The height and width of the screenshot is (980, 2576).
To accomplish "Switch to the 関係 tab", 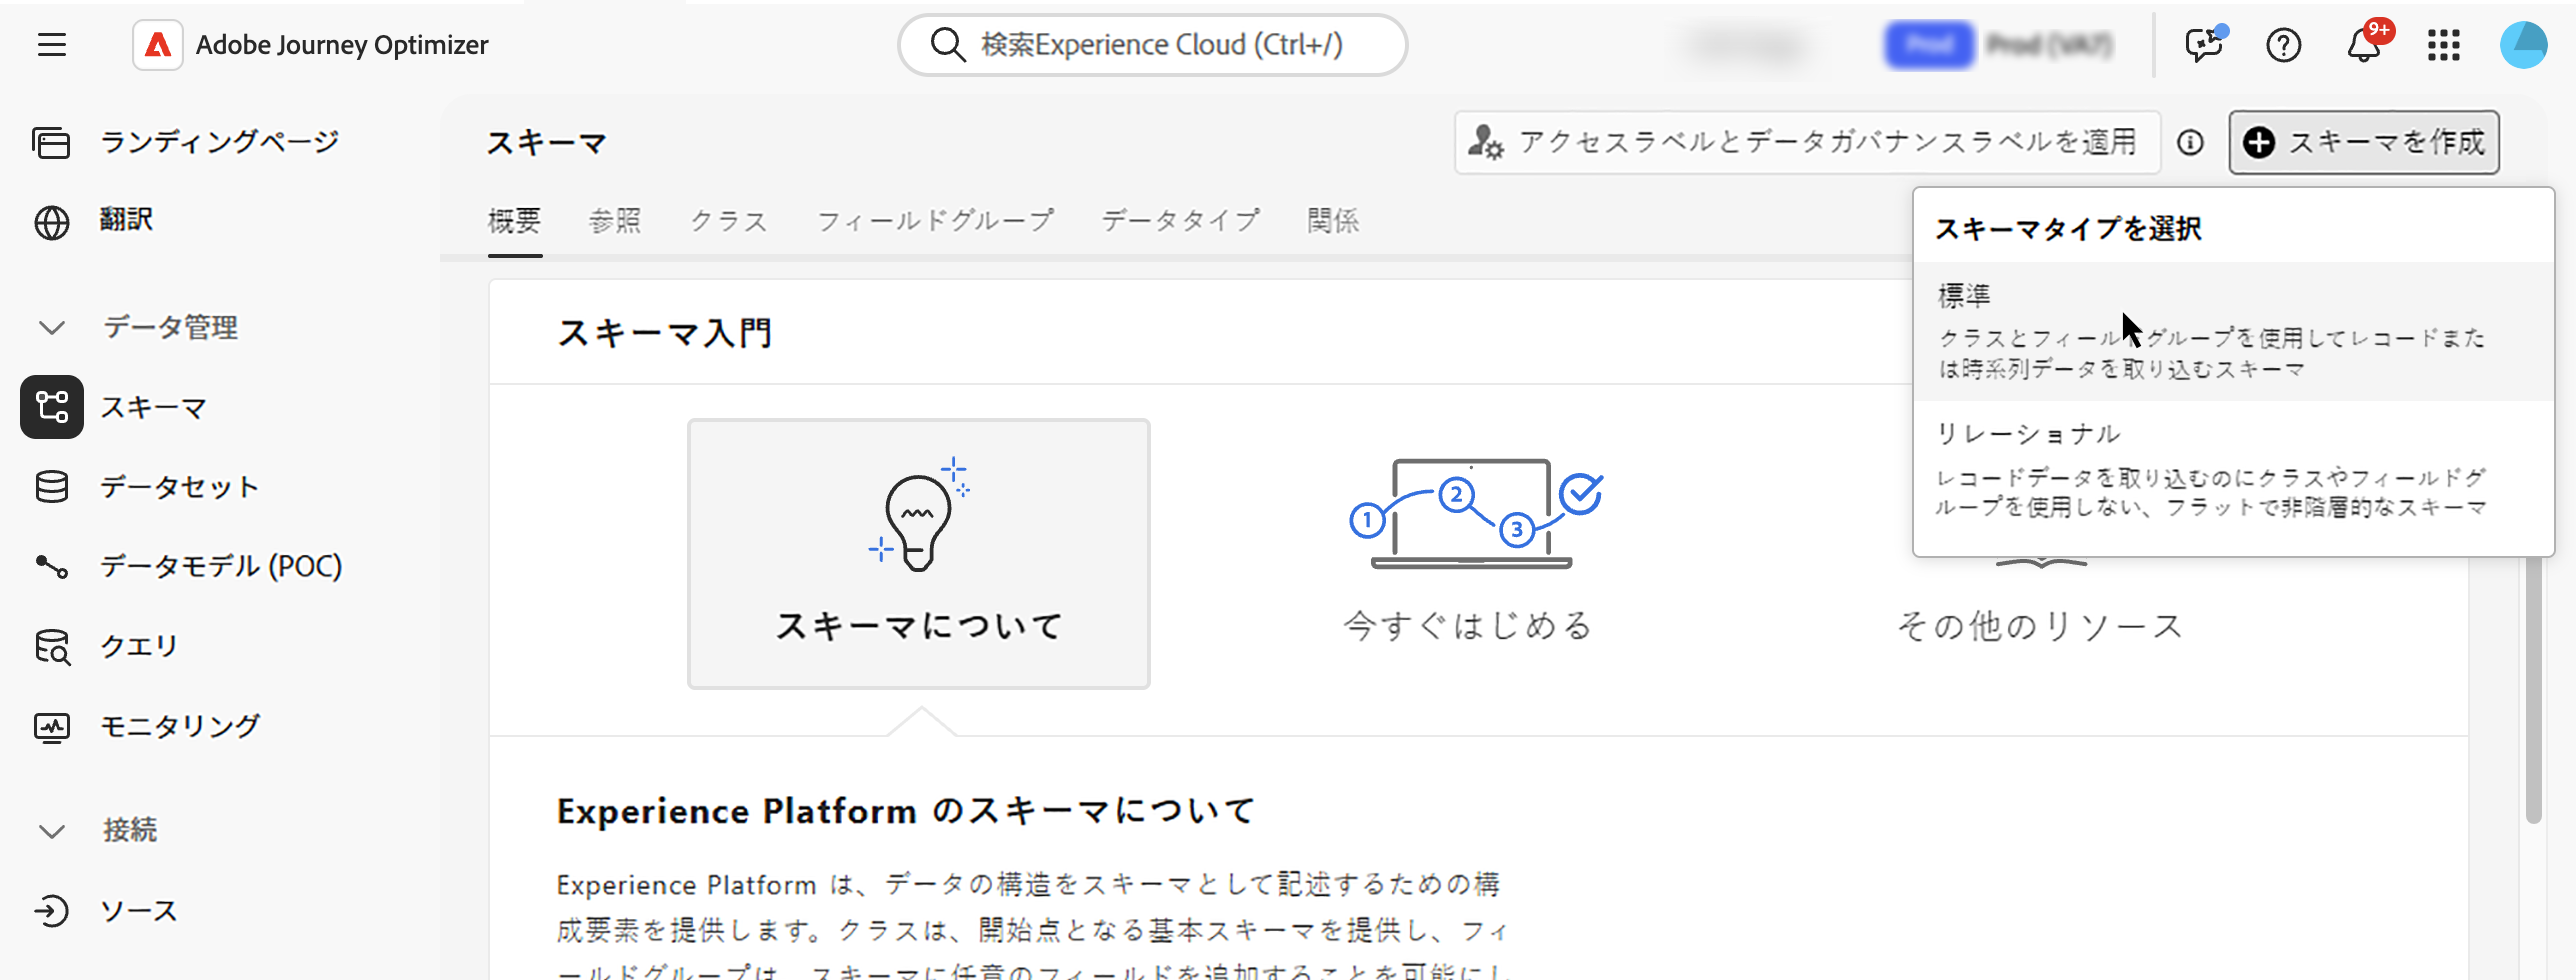I will pyautogui.click(x=1333, y=221).
